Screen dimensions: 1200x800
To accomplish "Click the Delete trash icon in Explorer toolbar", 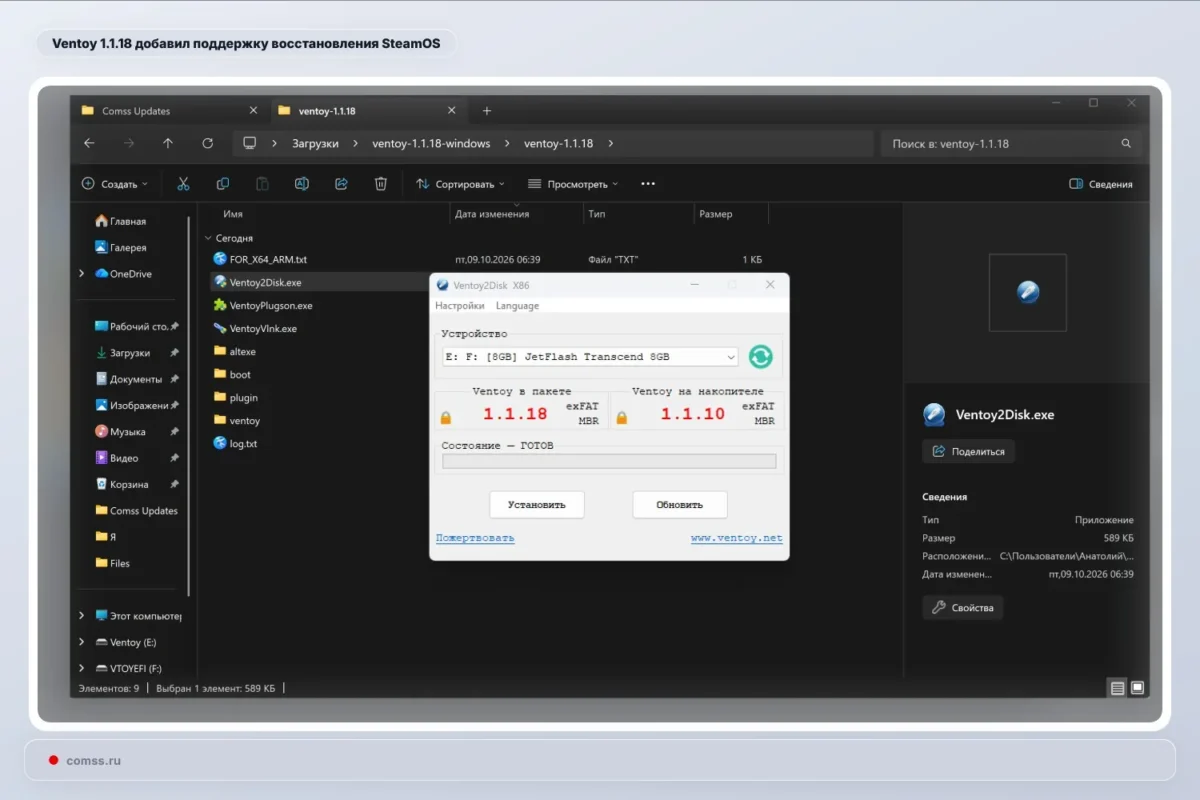I will 381,184.
